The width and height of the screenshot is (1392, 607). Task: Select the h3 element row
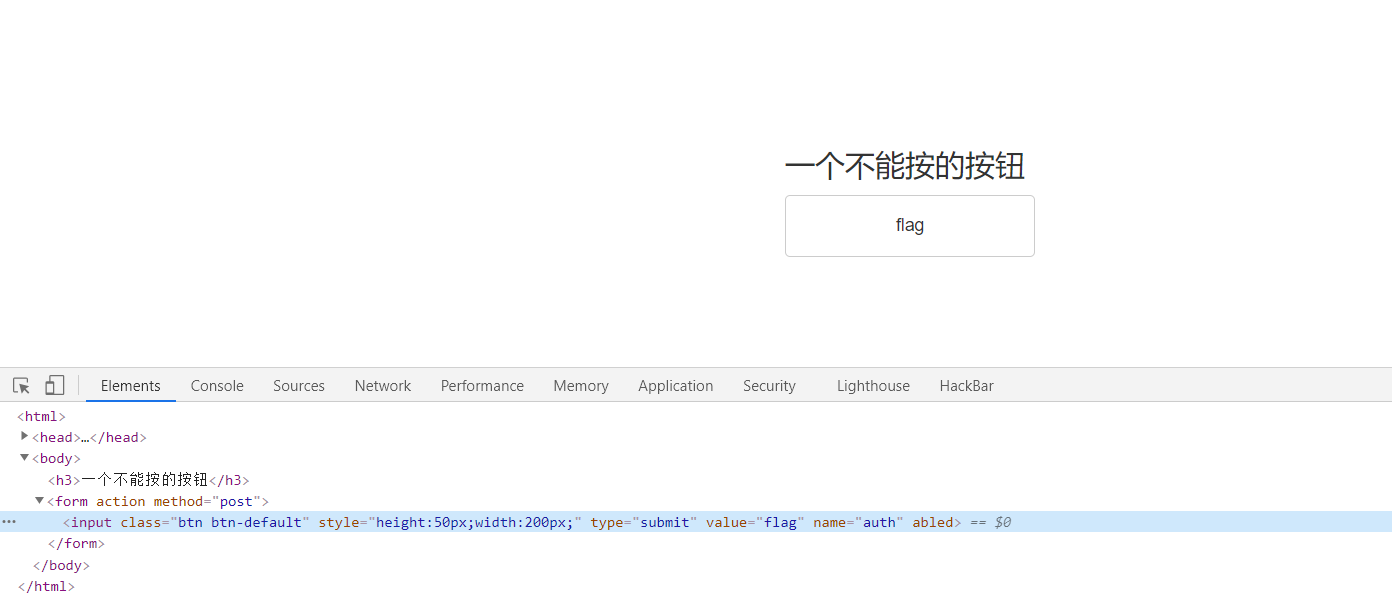point(696,480)
